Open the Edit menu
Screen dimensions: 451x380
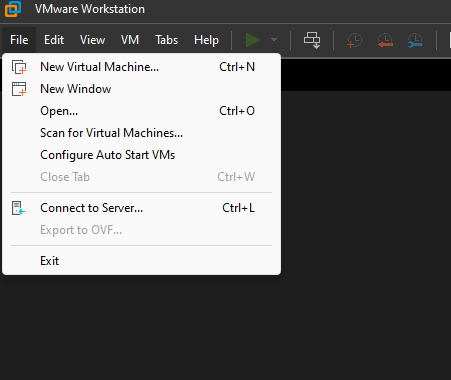(x=54, y=40)
